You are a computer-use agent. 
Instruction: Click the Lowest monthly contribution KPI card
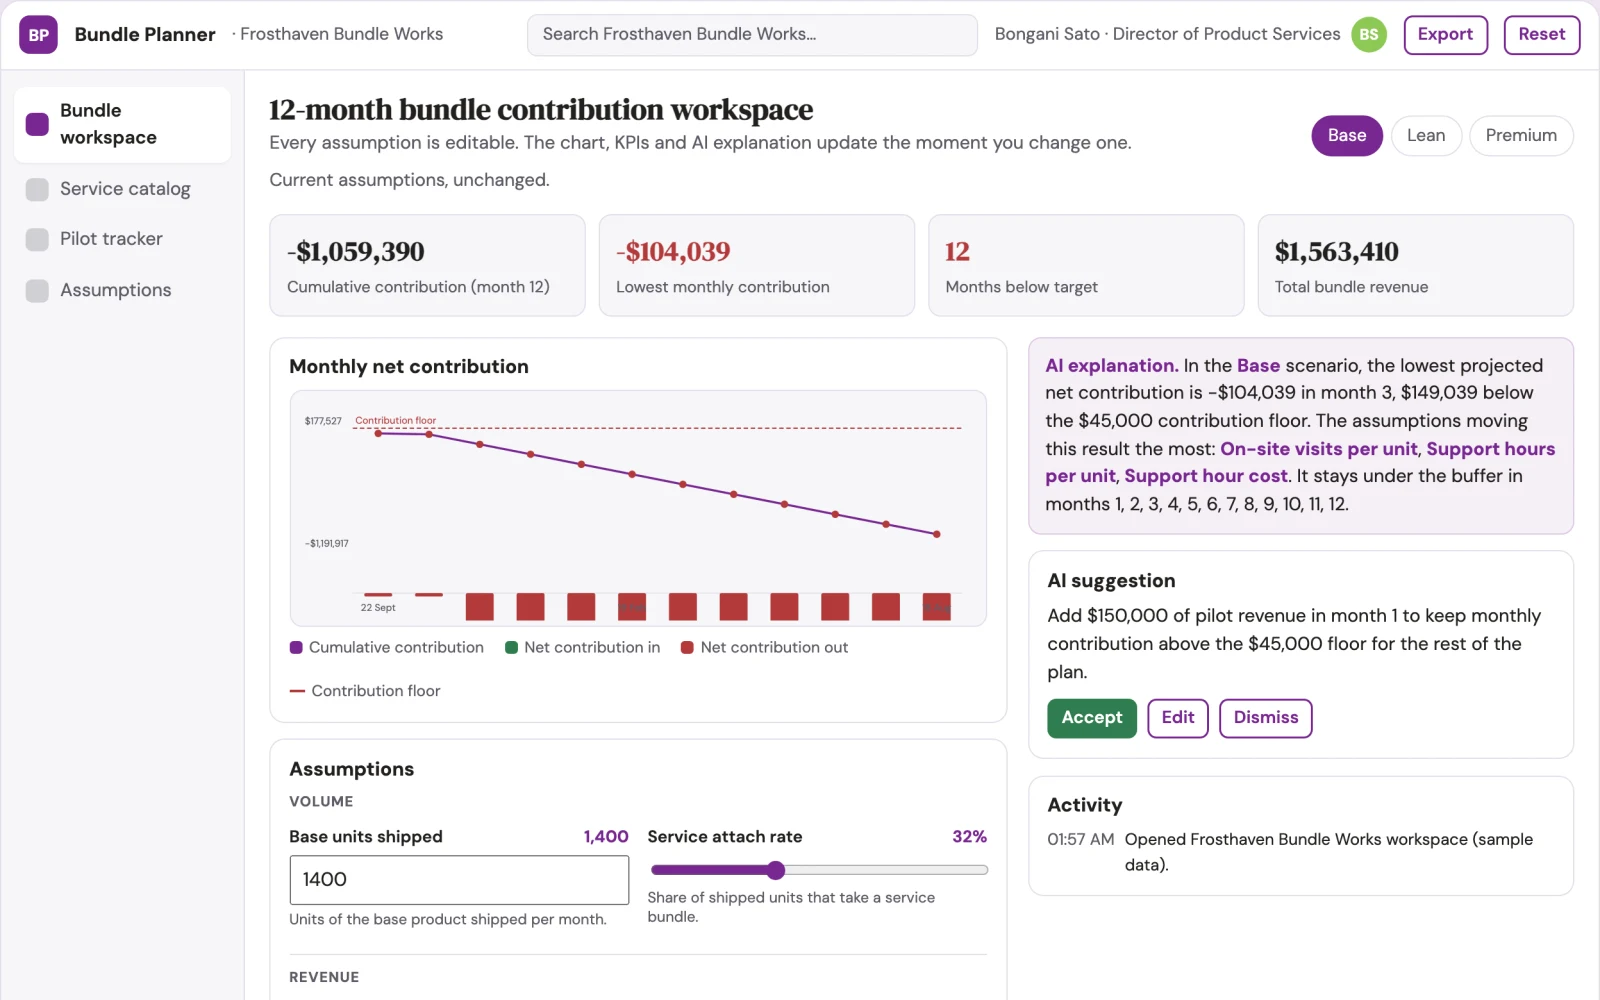click(x=757, y=266)
